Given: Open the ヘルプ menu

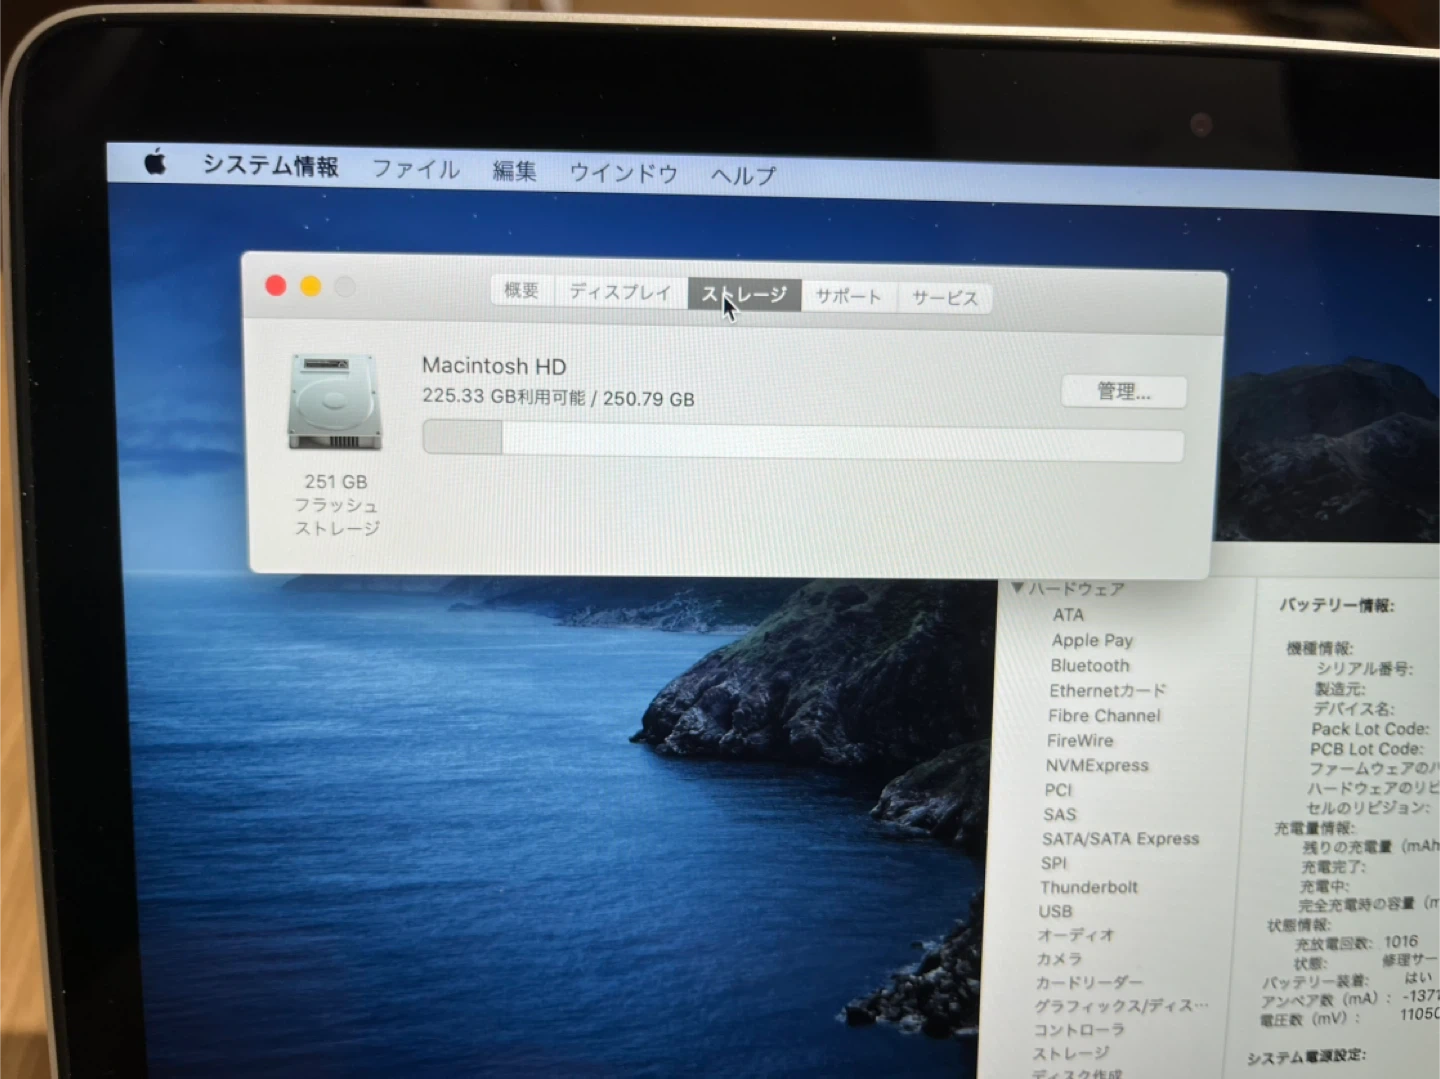Looking at the screenshot, I should (743, 175).
